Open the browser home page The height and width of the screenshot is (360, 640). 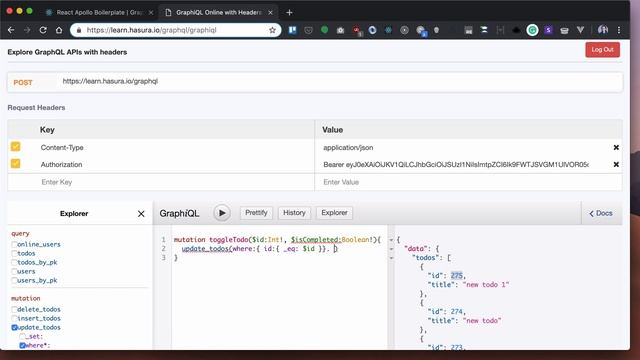pyautogui.click(x=59, y=30)
